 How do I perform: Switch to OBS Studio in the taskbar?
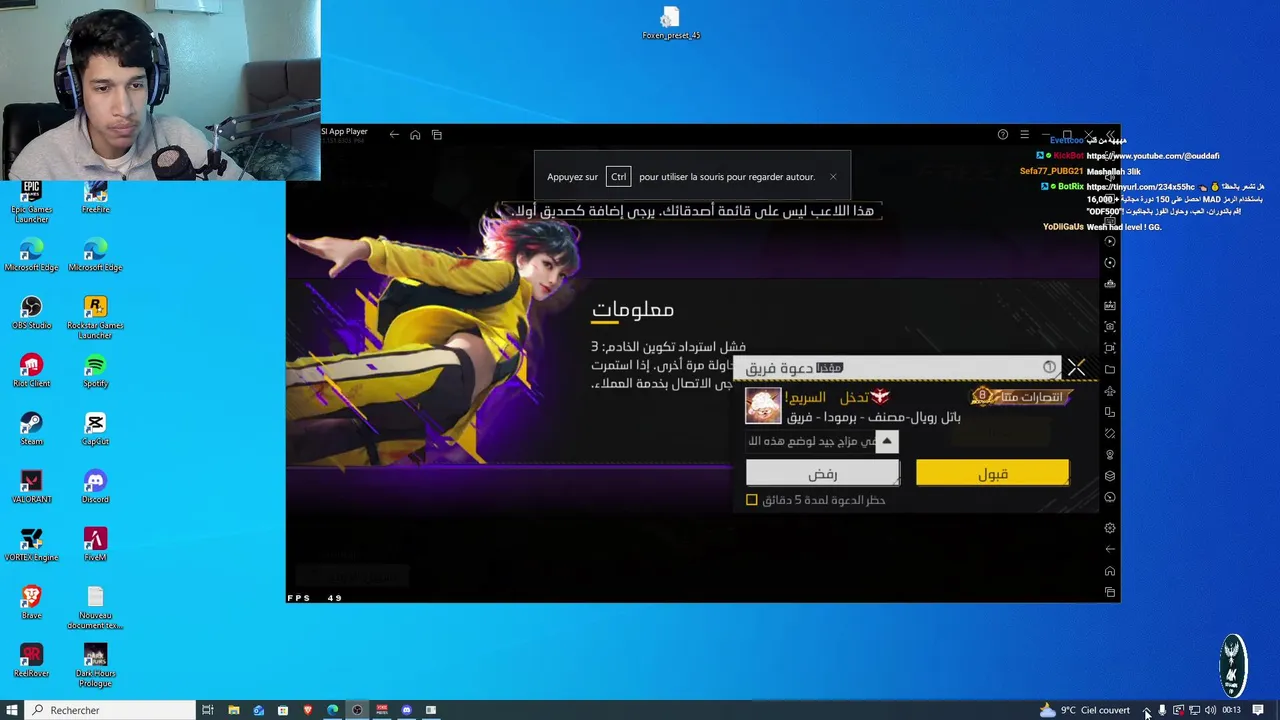click(x=357, y=710)
